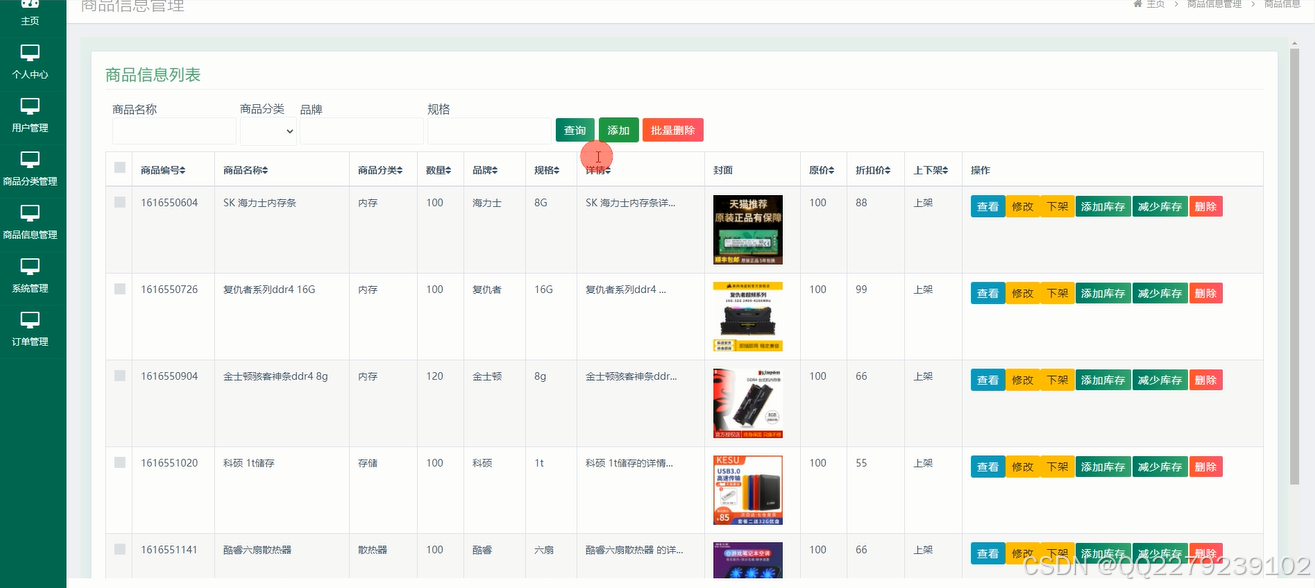Screen dimensions: 1315x588
Task: Click 删除 for 科硕 1t储存
Action: pyautogui.click(x=1206, y=467)
